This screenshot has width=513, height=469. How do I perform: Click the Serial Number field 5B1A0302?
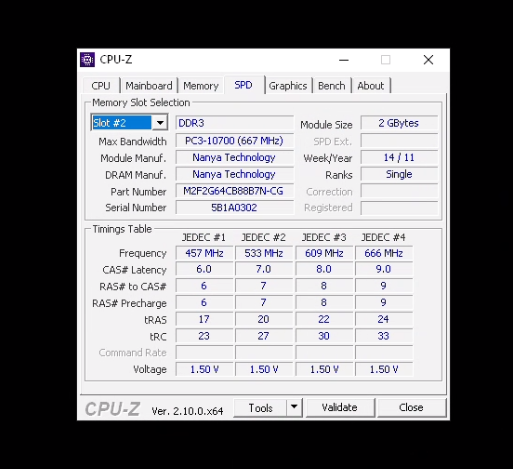[234, 208]
